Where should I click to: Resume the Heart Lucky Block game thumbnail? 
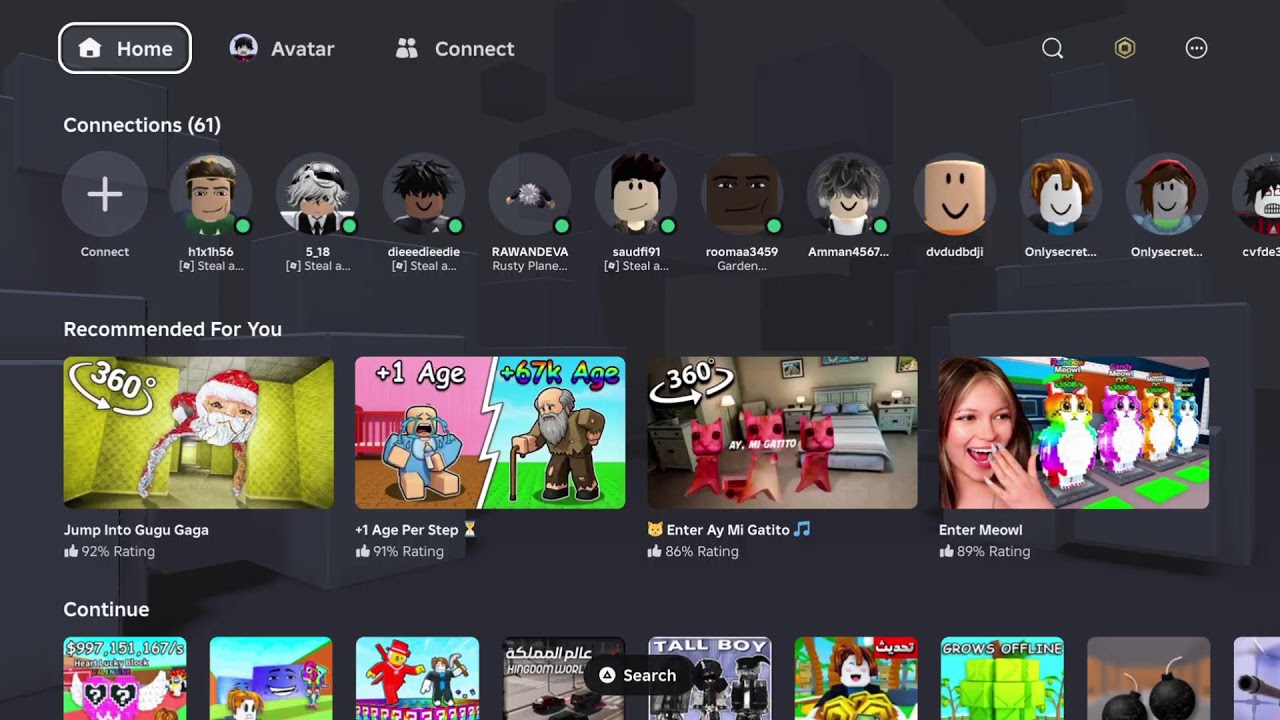[125, 679]
